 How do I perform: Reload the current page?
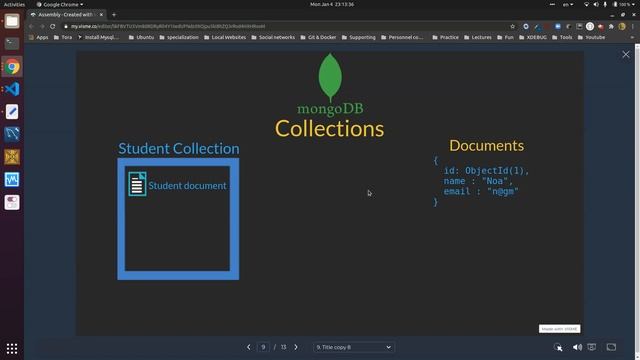(x=53, y=26)
